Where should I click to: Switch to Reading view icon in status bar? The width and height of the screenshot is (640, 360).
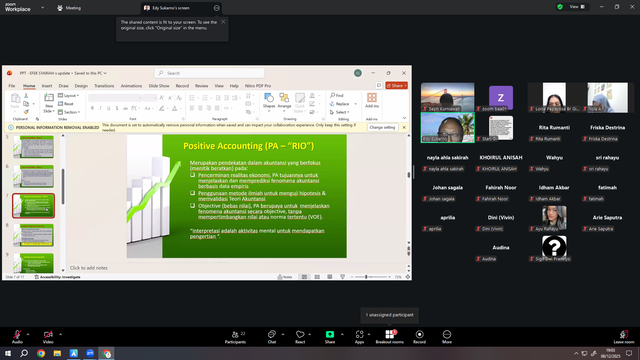click(330, 277)
